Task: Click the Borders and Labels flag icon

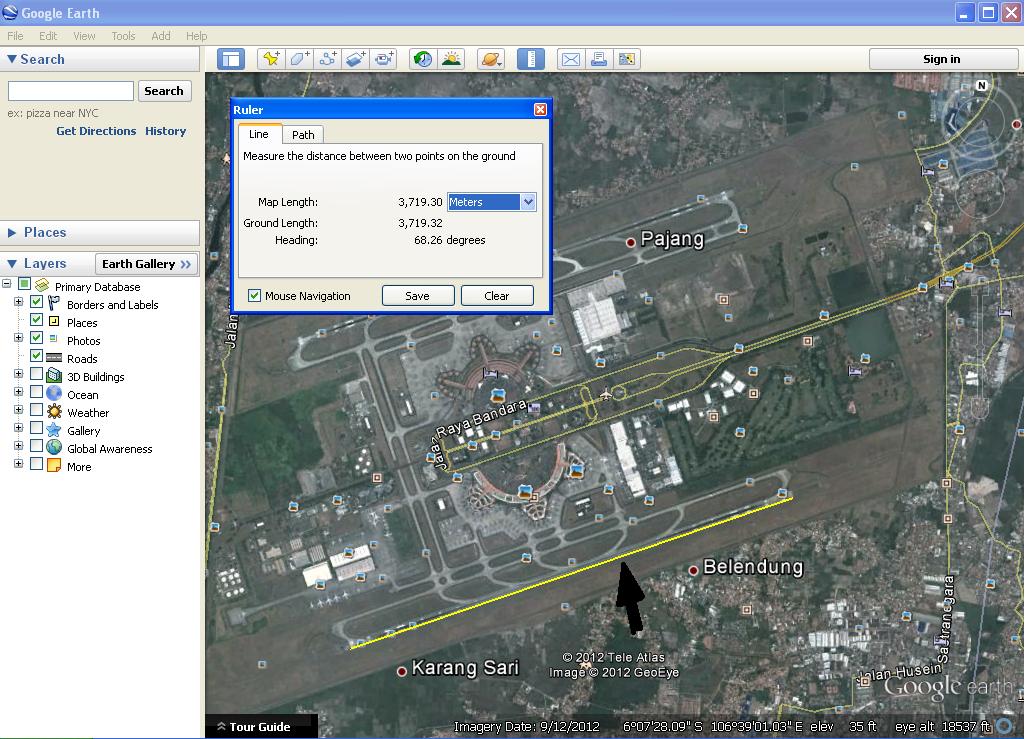Action: click(x=54, y=303)
